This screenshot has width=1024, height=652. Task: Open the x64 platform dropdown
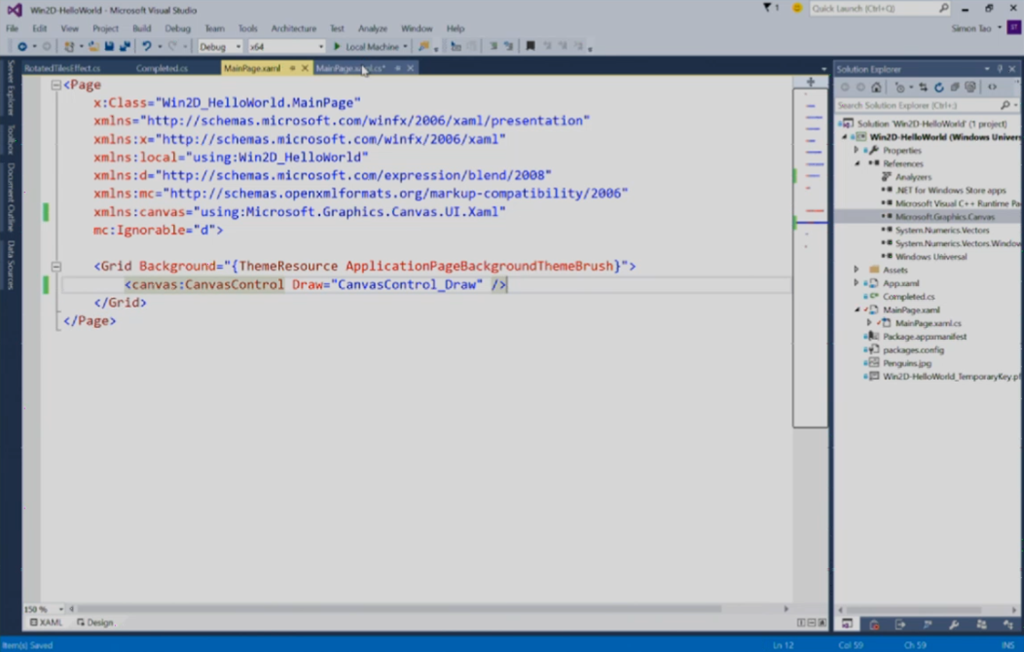coord(286,46)
